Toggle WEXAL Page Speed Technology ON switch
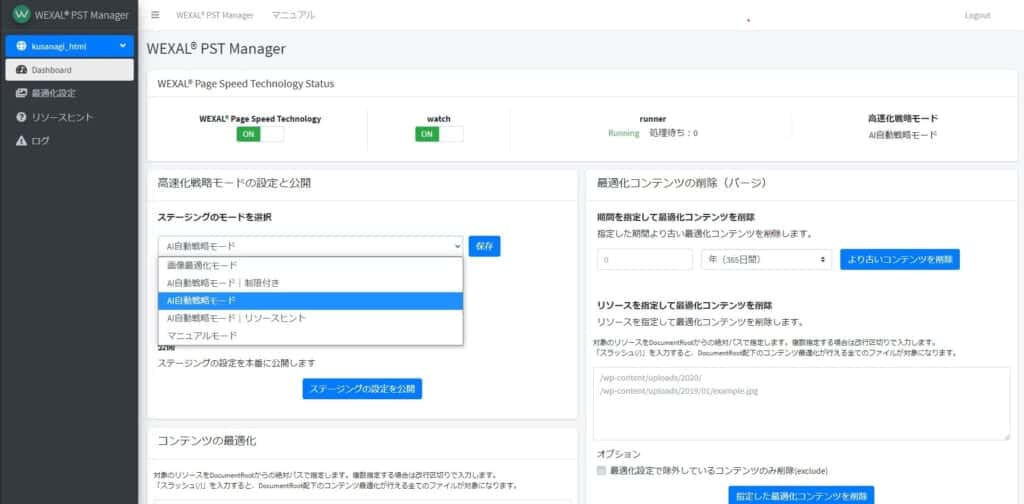The width and height of the screenshot is (1024, 504). pos(260,134)
